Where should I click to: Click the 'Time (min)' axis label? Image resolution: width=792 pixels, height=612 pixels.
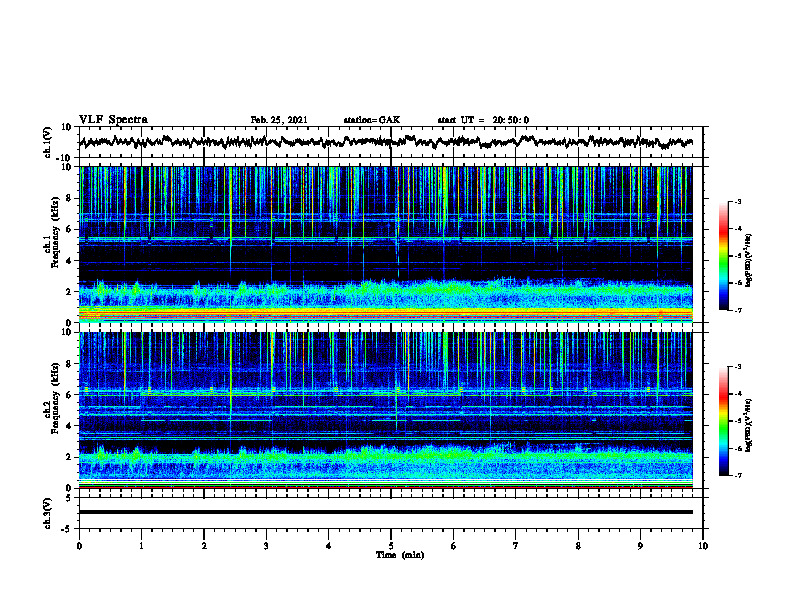pyautogui.click(x=400, y=555)
